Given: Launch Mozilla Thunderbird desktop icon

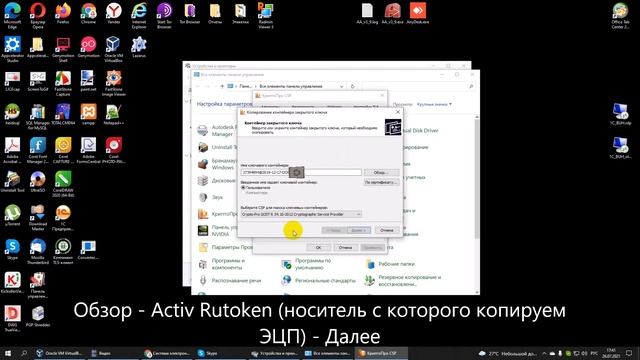Looking at the screenshot, I should pyautogui.click(x=38, y=251).
